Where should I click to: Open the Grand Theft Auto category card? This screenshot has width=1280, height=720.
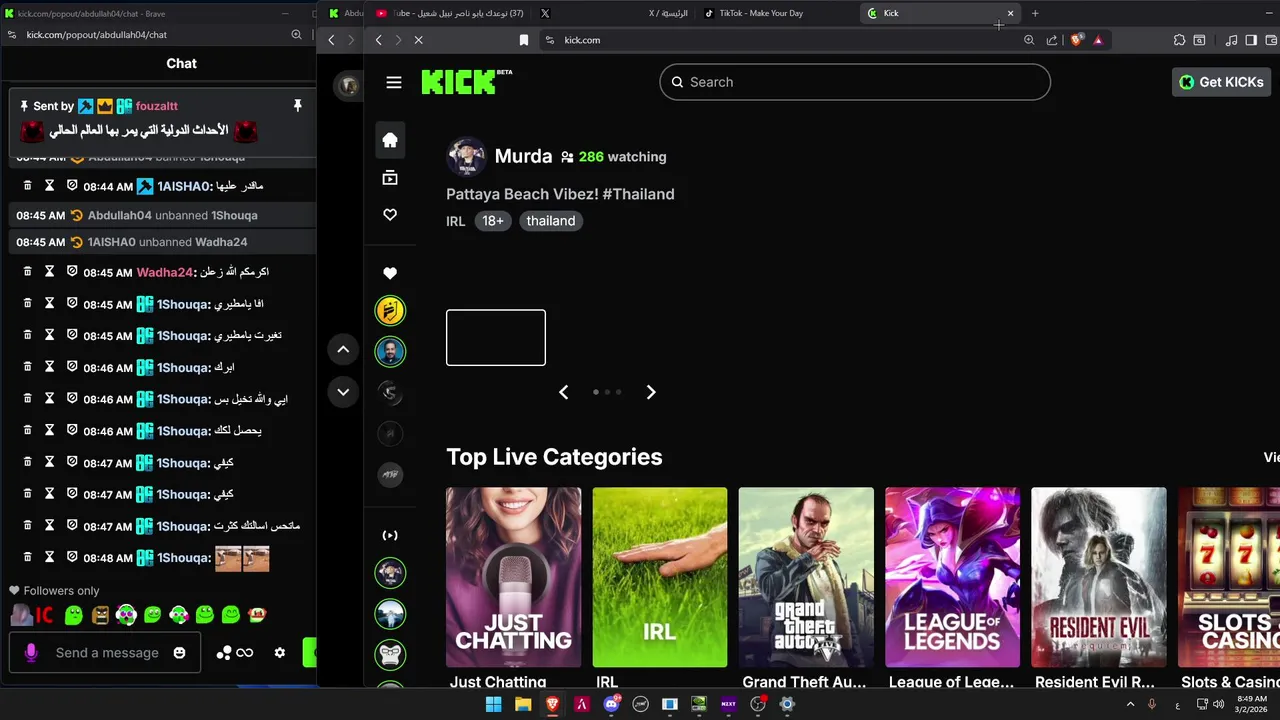[806, 578]
